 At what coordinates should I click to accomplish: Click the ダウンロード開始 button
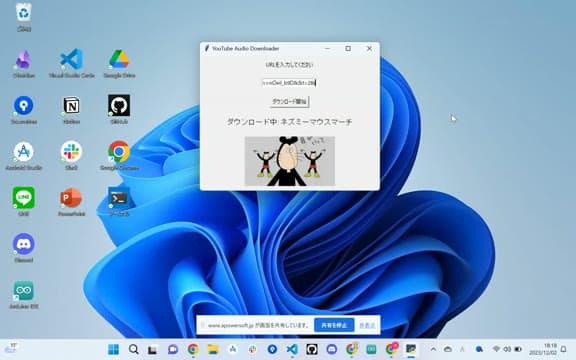pos(289,102)
